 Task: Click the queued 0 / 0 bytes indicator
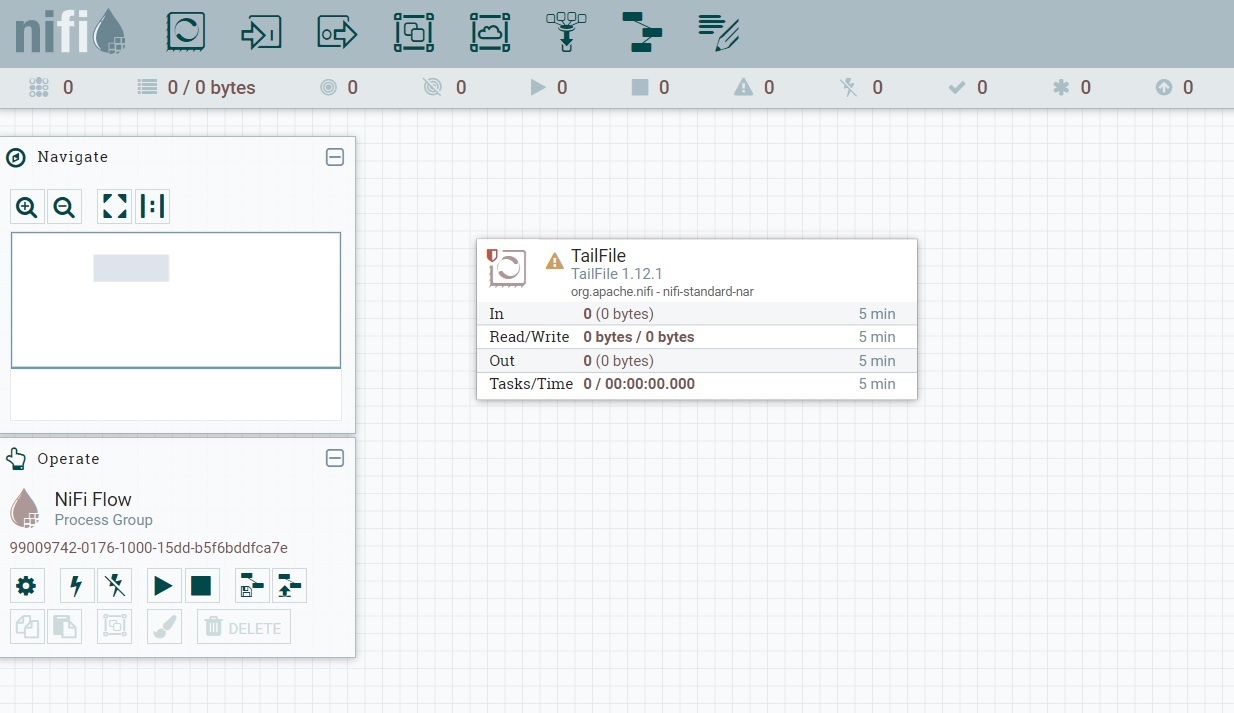click(x=197, y=88)
